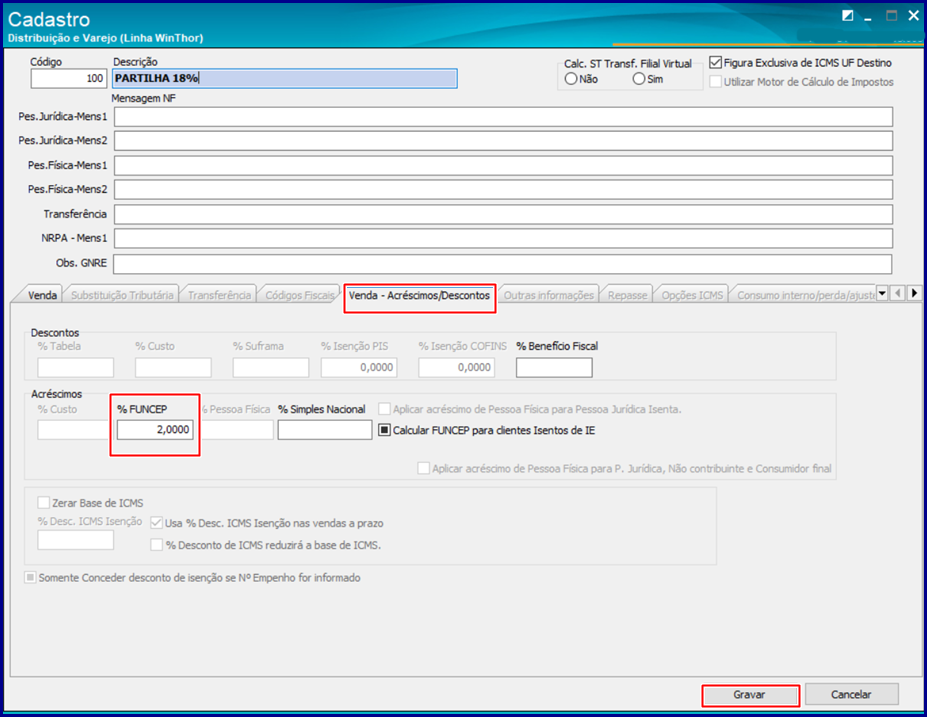
Task: Open the Códigos Fiscais tab
Action: tap(300, 295)
